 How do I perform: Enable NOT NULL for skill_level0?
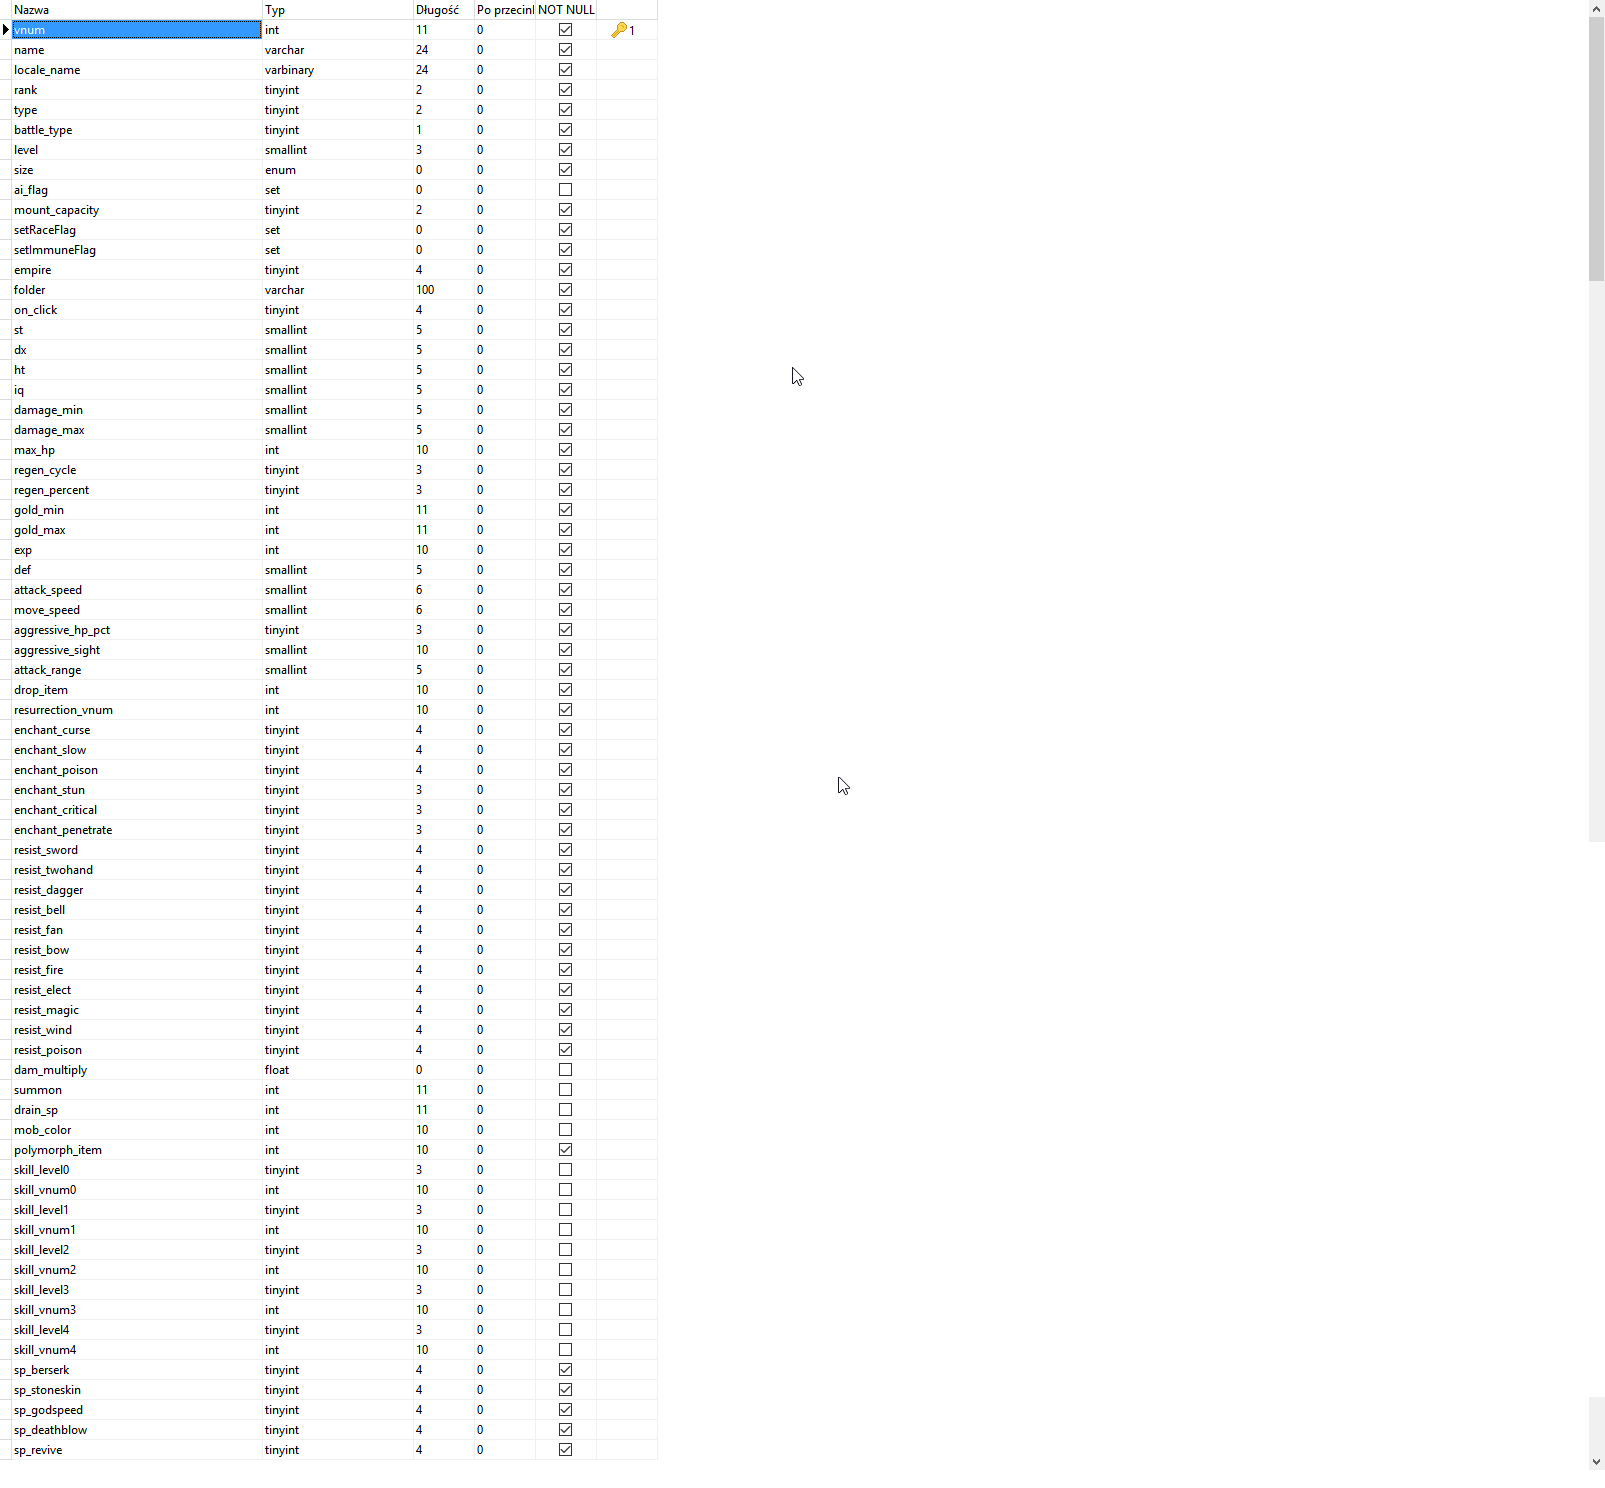coord(565,1170)
